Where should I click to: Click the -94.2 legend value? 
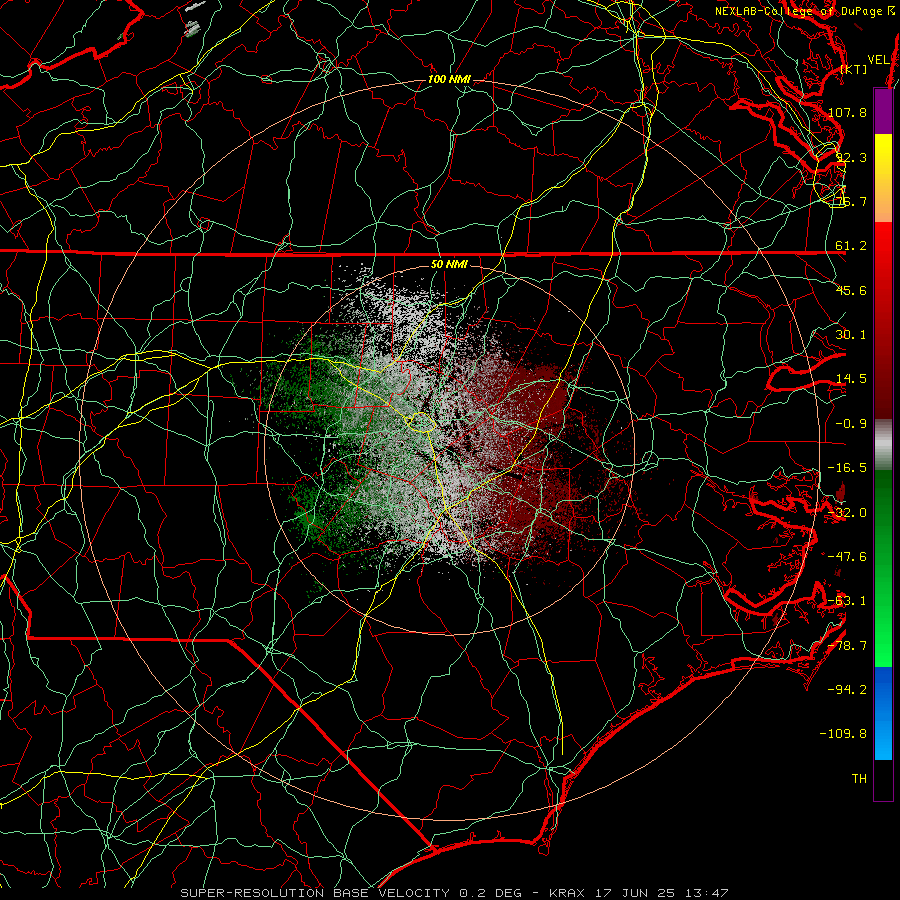[847, 689]
